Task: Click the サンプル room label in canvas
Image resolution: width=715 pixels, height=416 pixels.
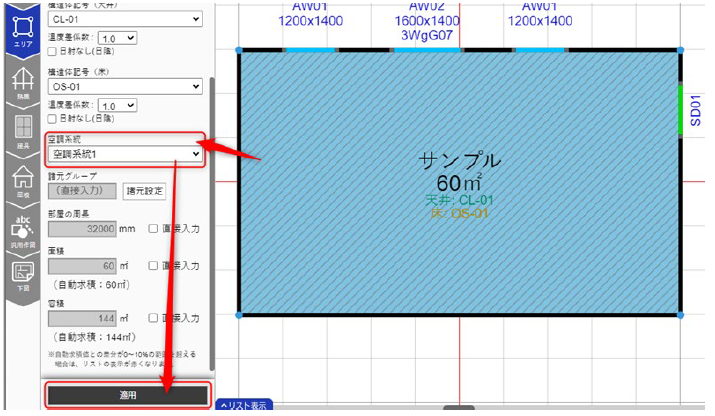Action: (461, 160)
